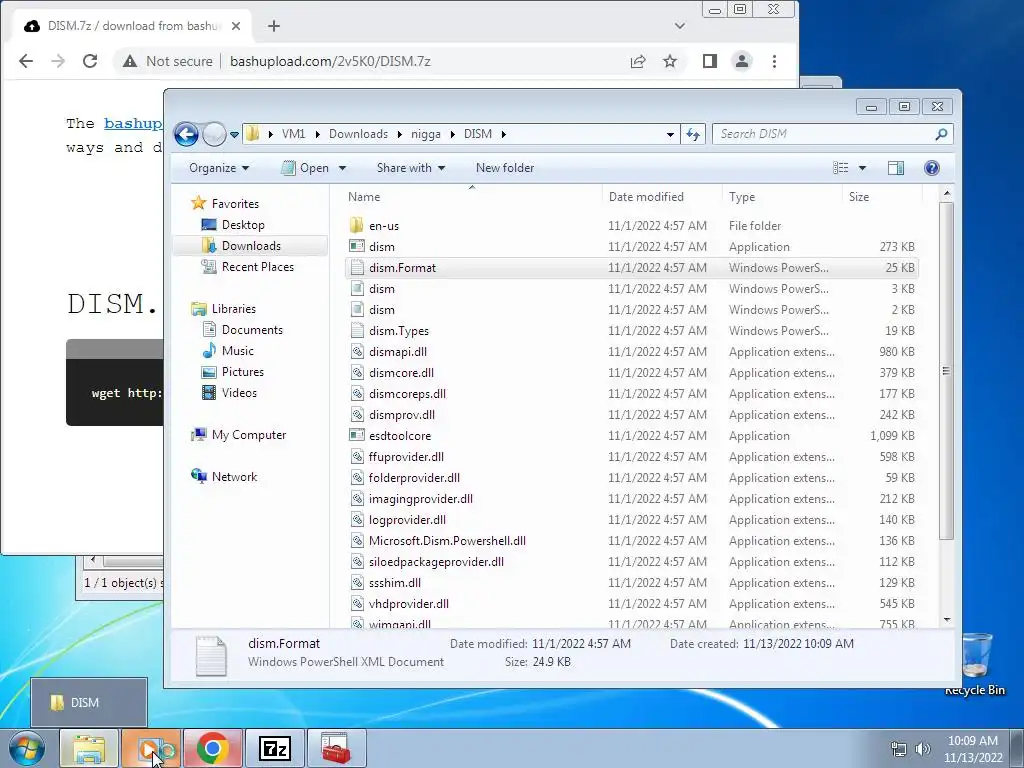
Task: Sort by the Name column header
Action: pyautogui.click(x=364, y=197)
